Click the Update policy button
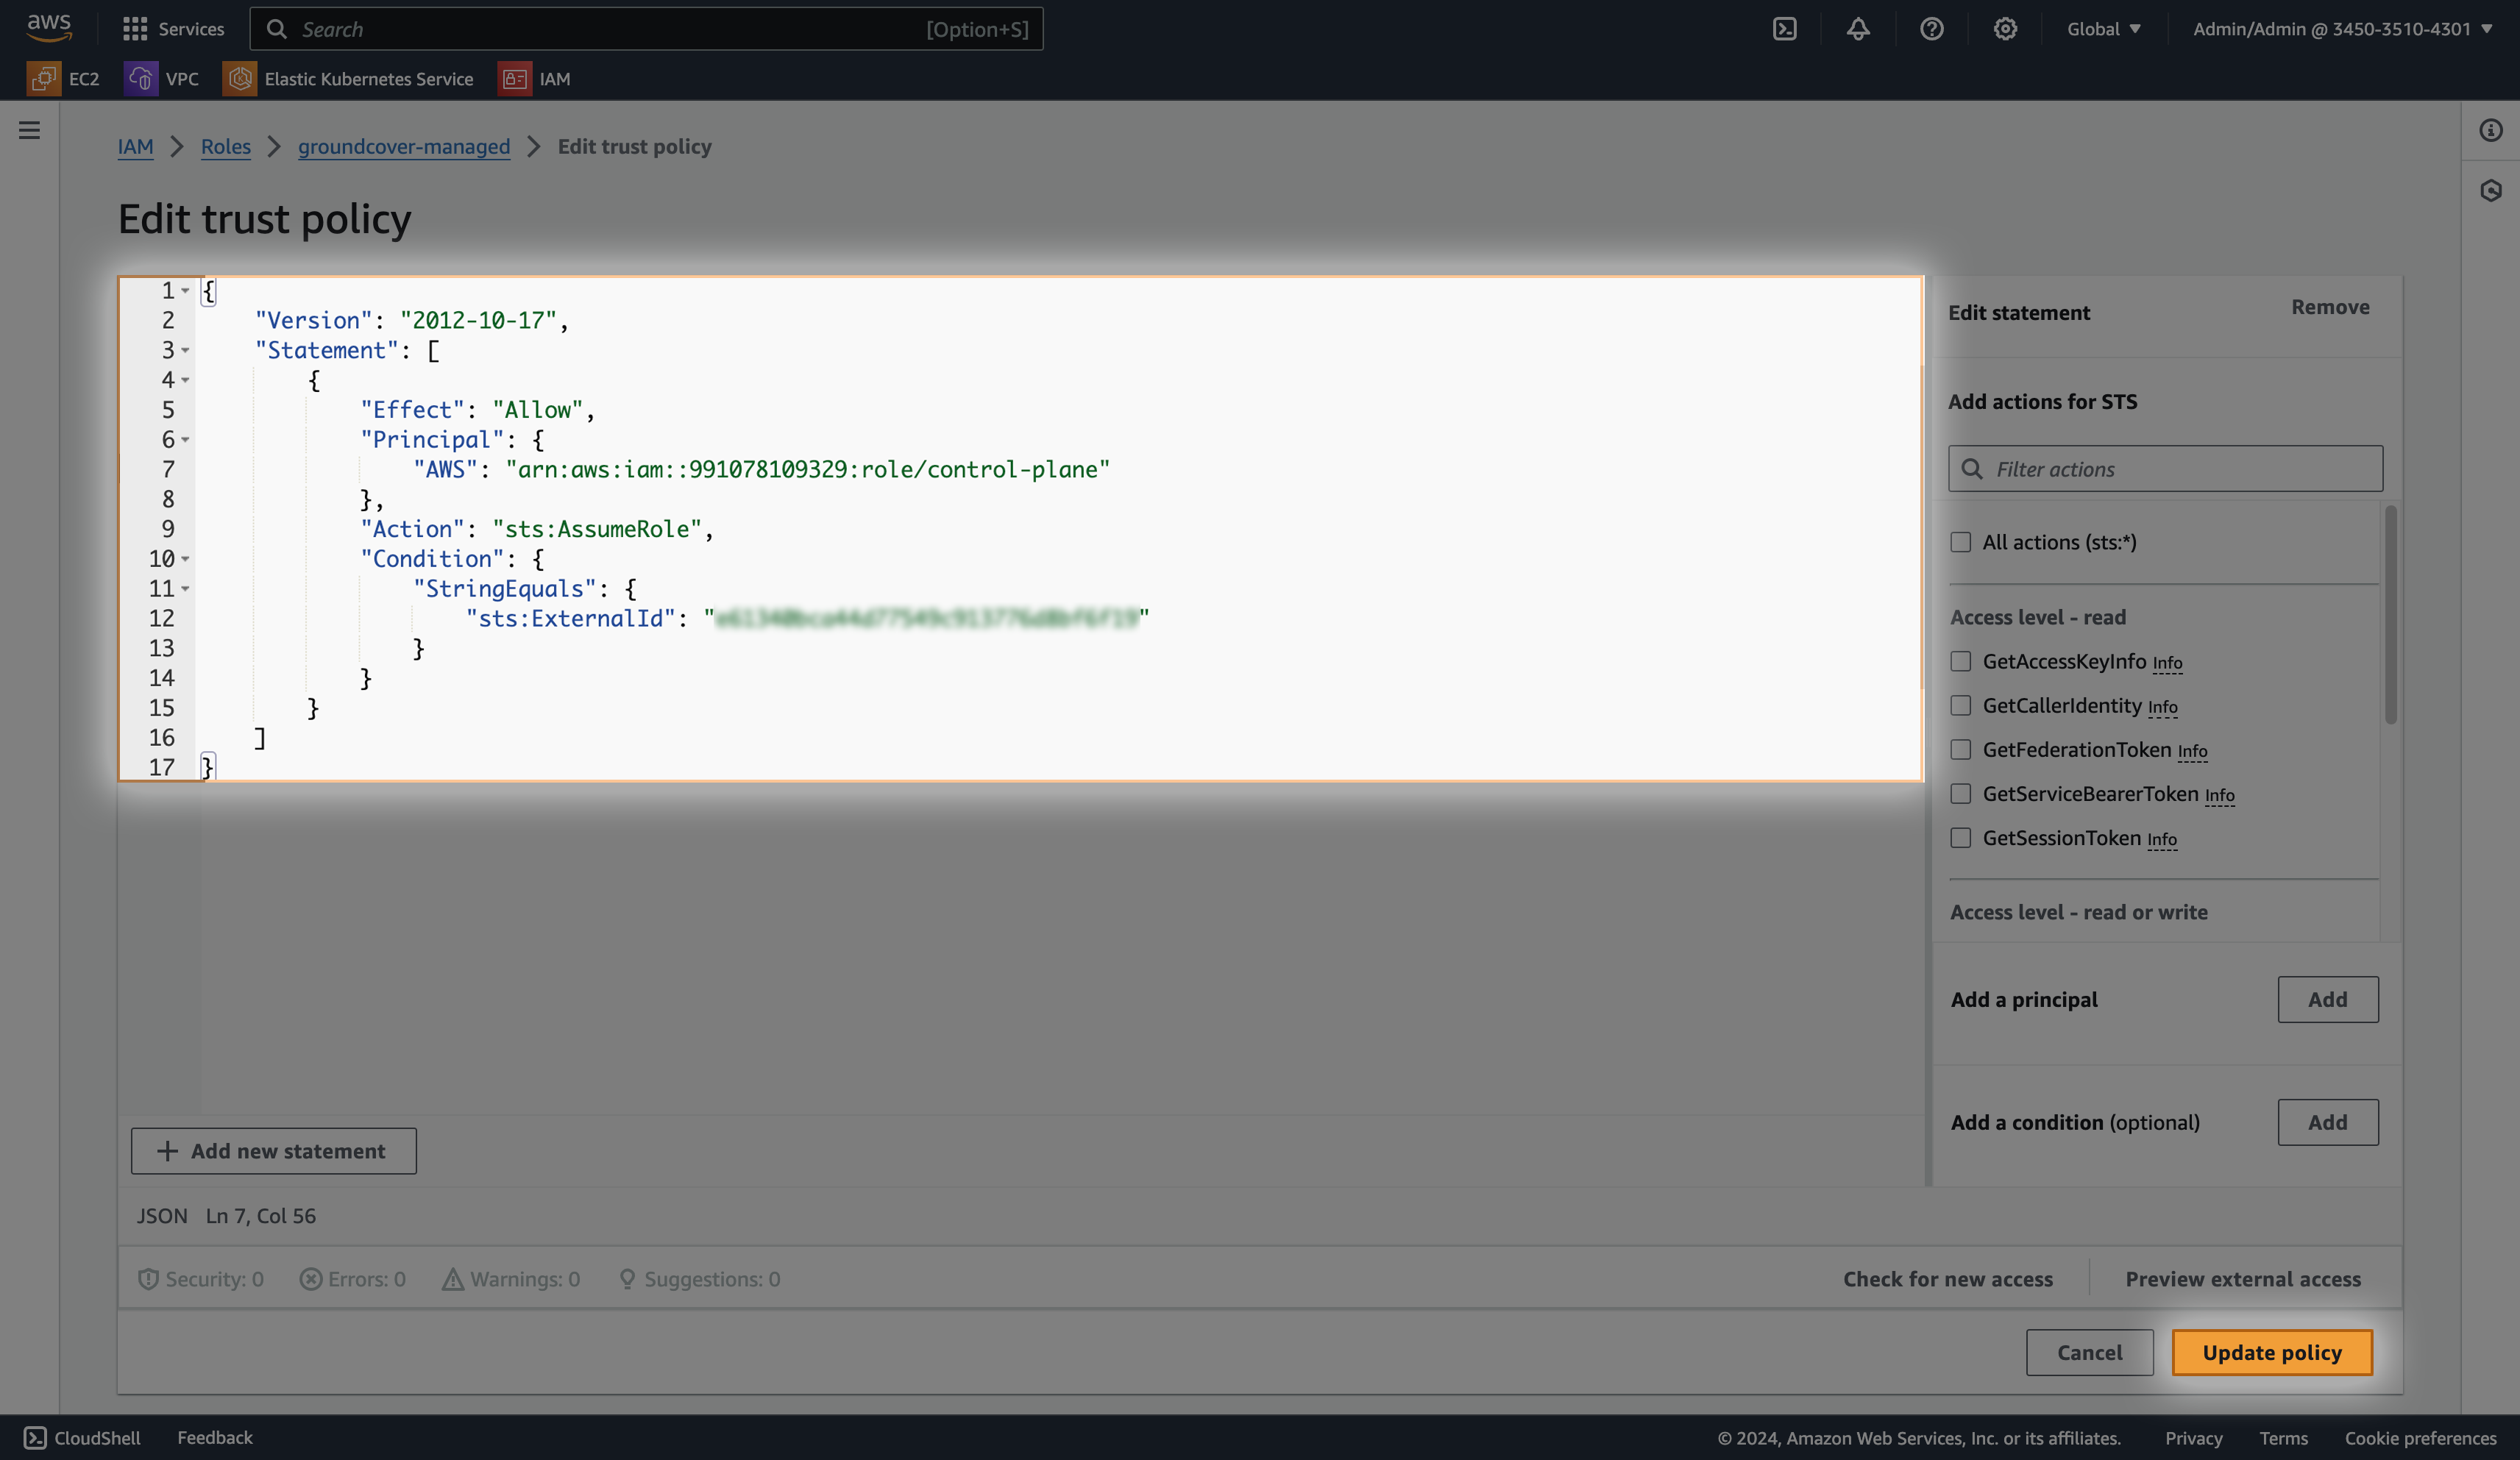The width and height of the screenshot is (2520, 1460). [x=2272, y=1352]
